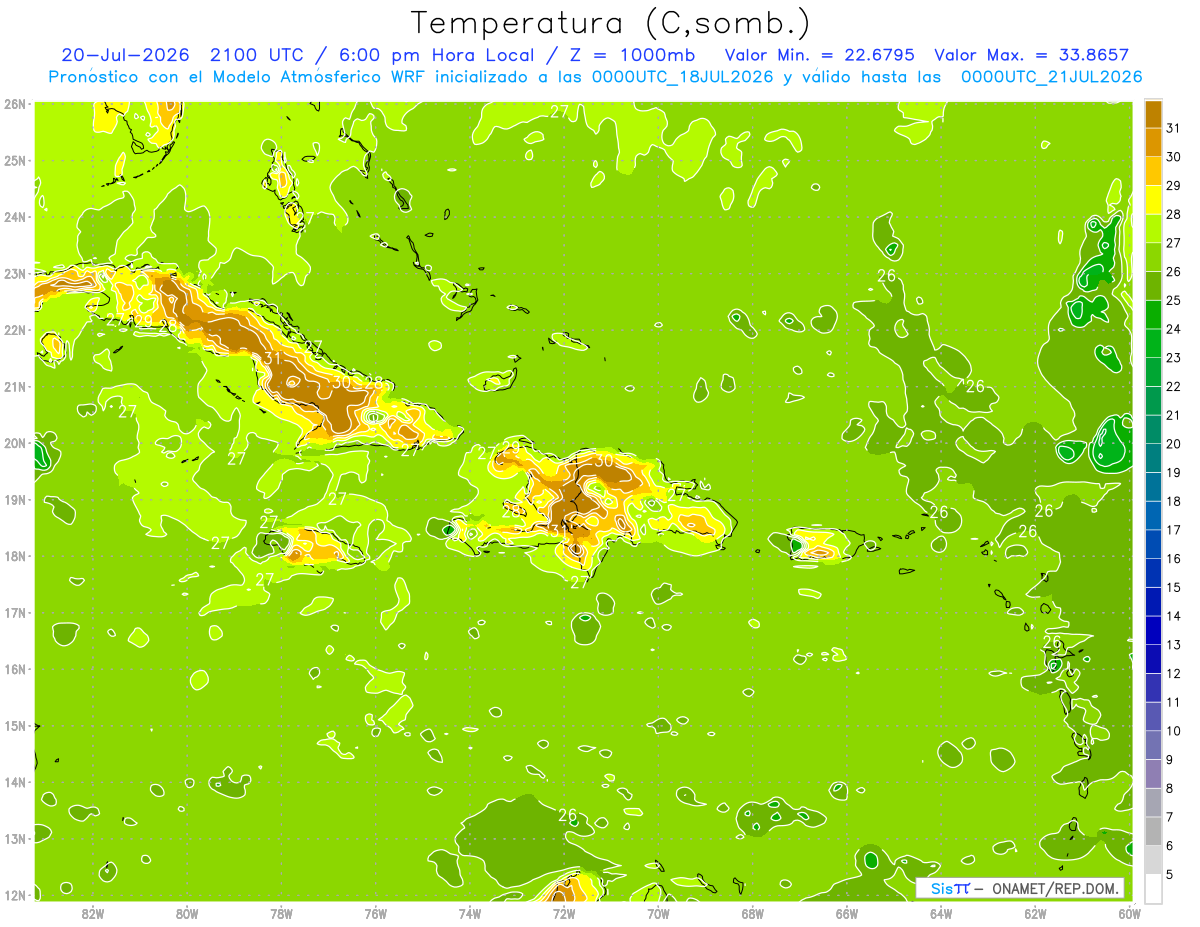Click the 16N latitude axis label

pyautogui.click(x=15, y=669)
